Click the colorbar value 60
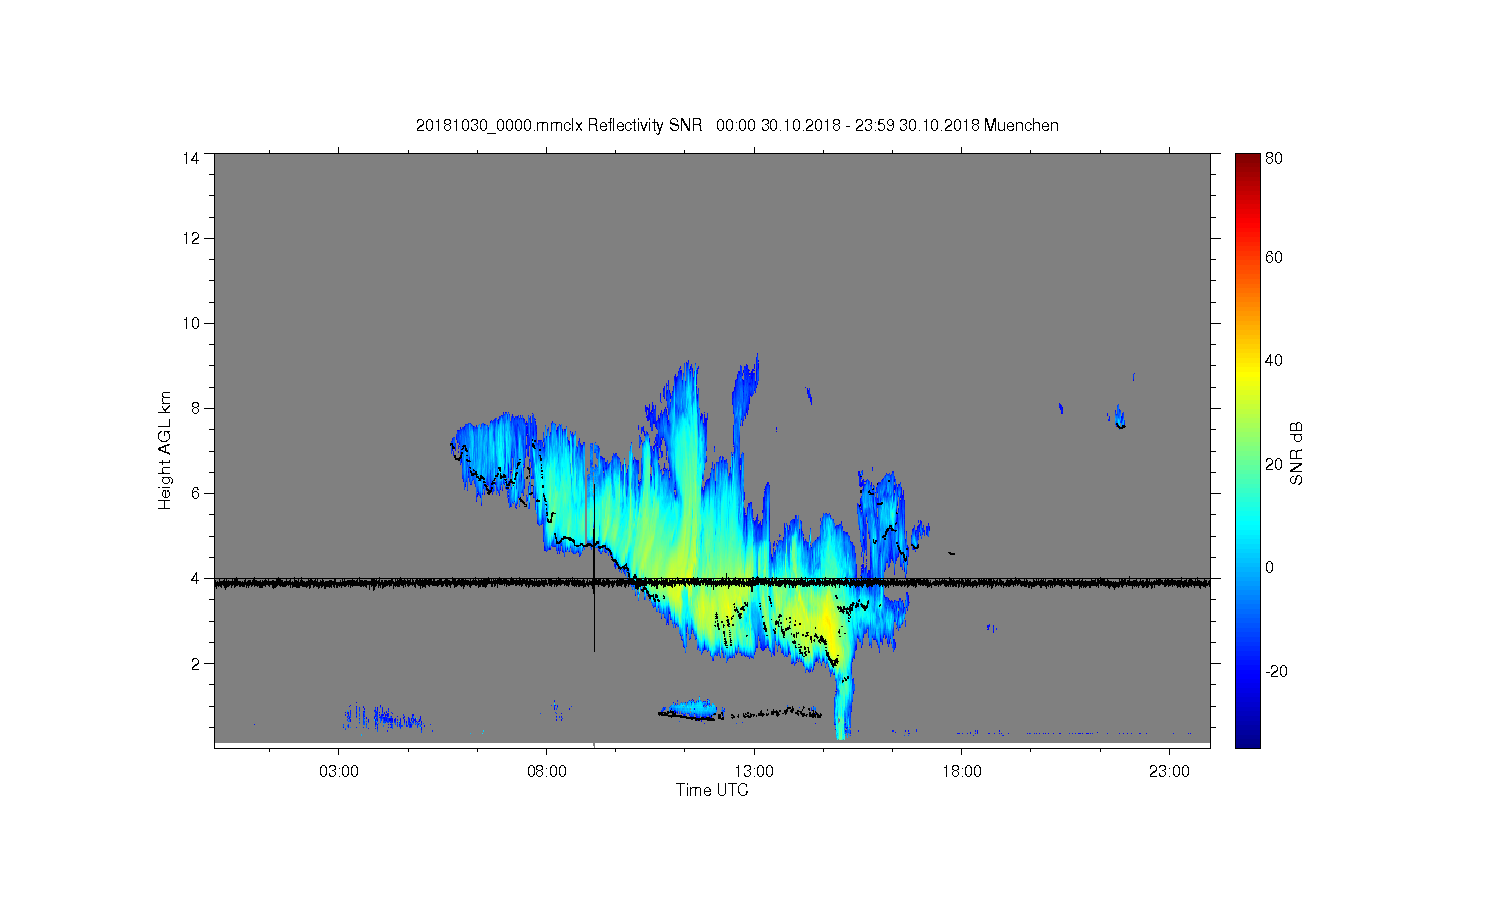 1274,257
